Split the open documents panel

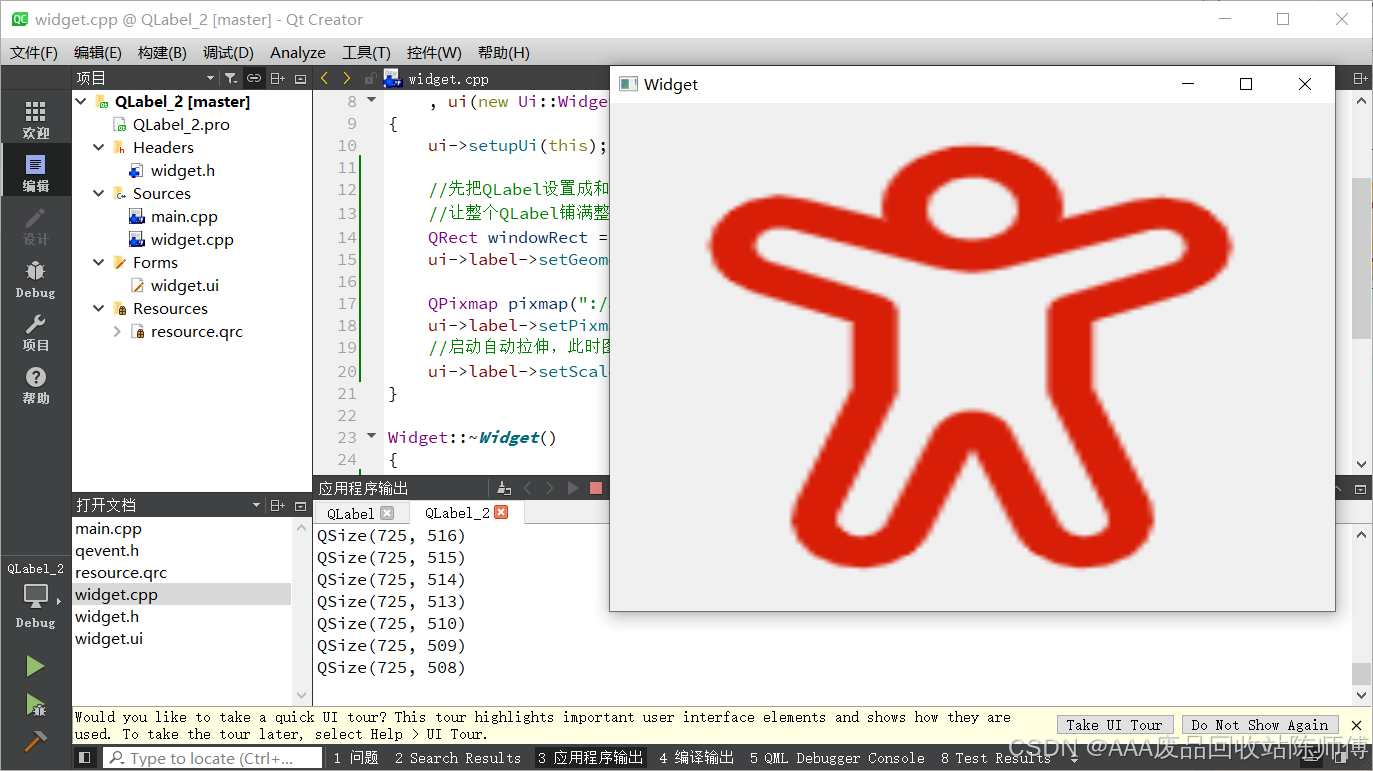278,505
